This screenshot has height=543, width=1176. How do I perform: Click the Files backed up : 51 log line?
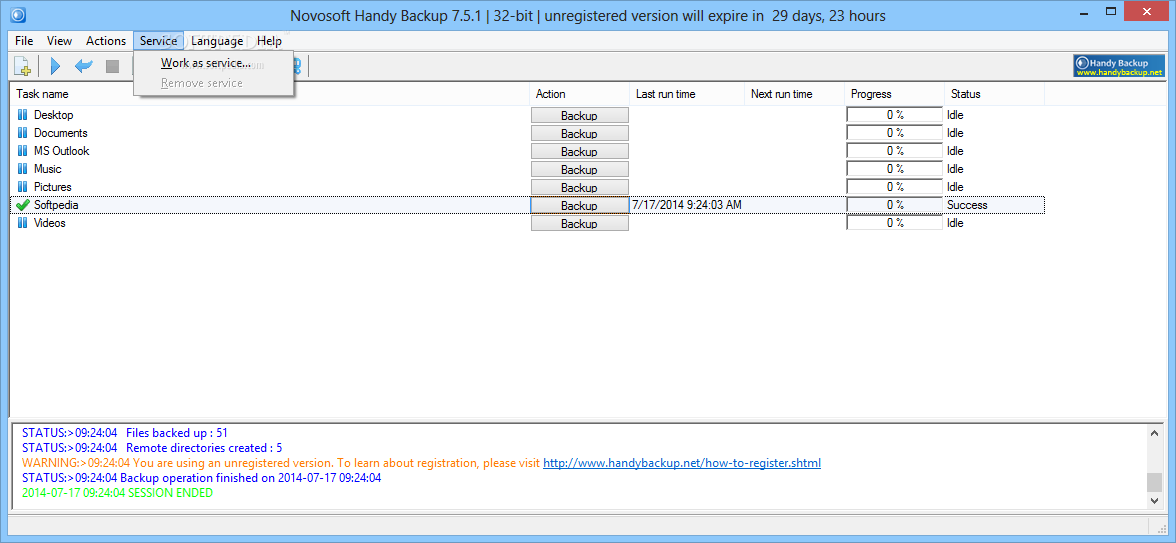pyautogui.click(x=125, y=433)
